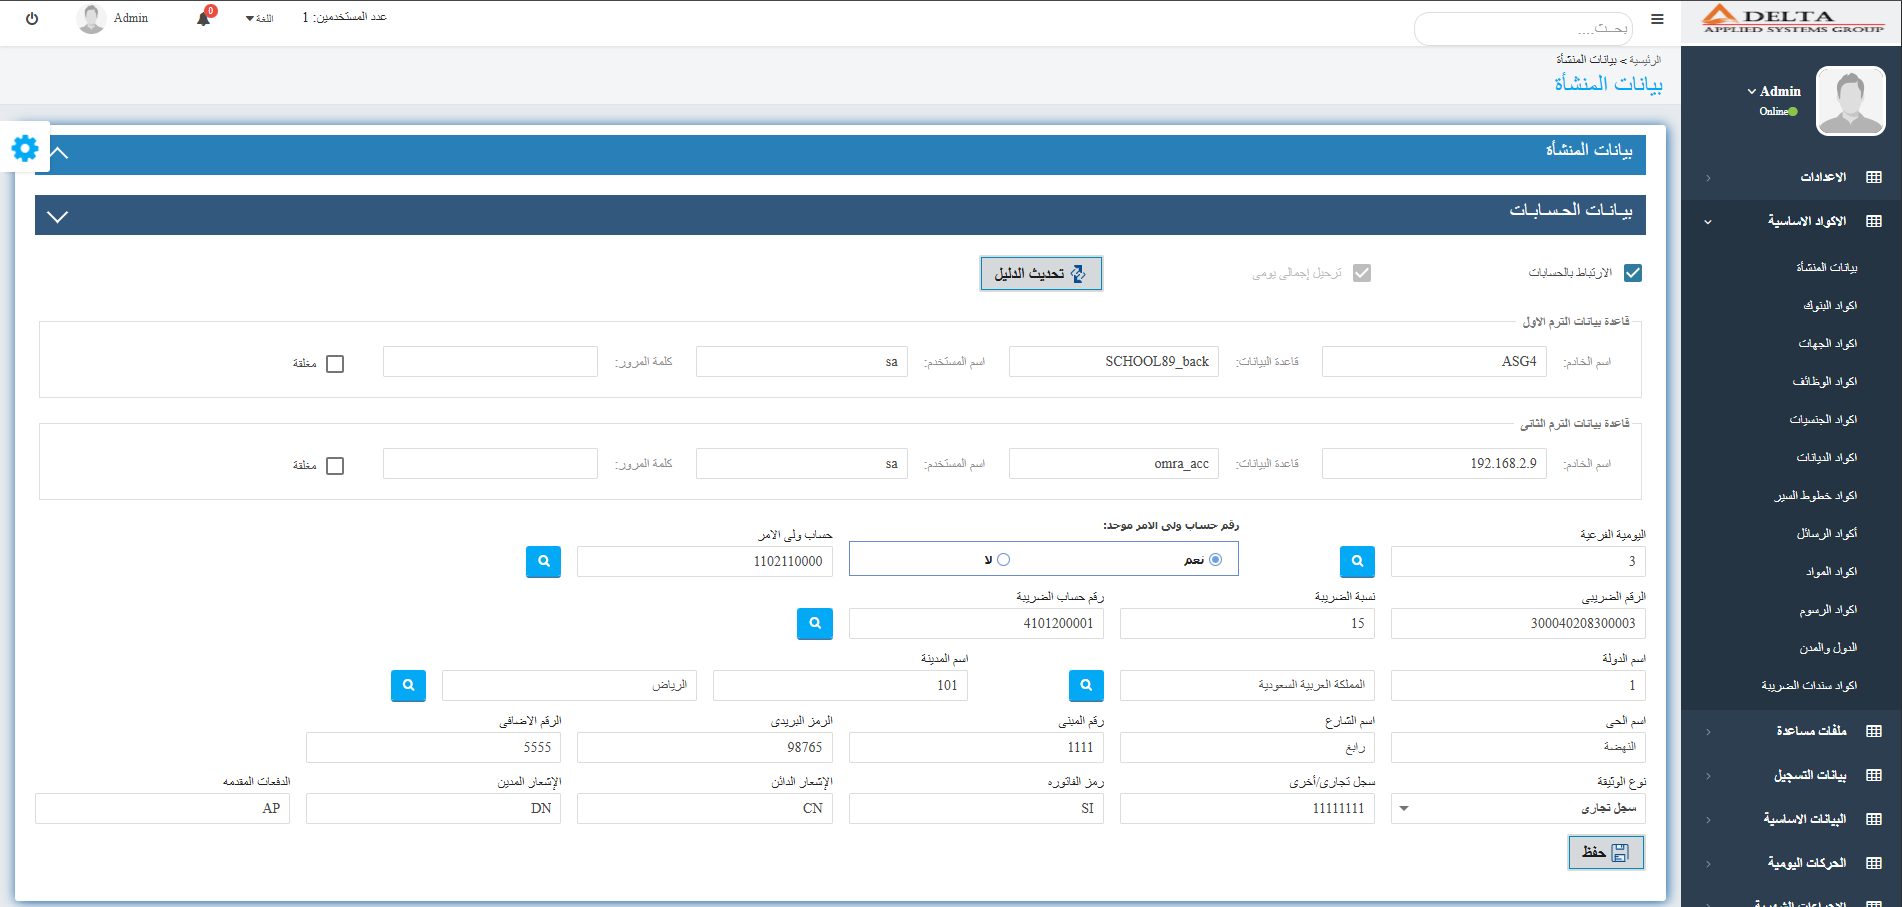Click the tax number input field
Screen dimensions: 1902x907
coord(1517,623)
